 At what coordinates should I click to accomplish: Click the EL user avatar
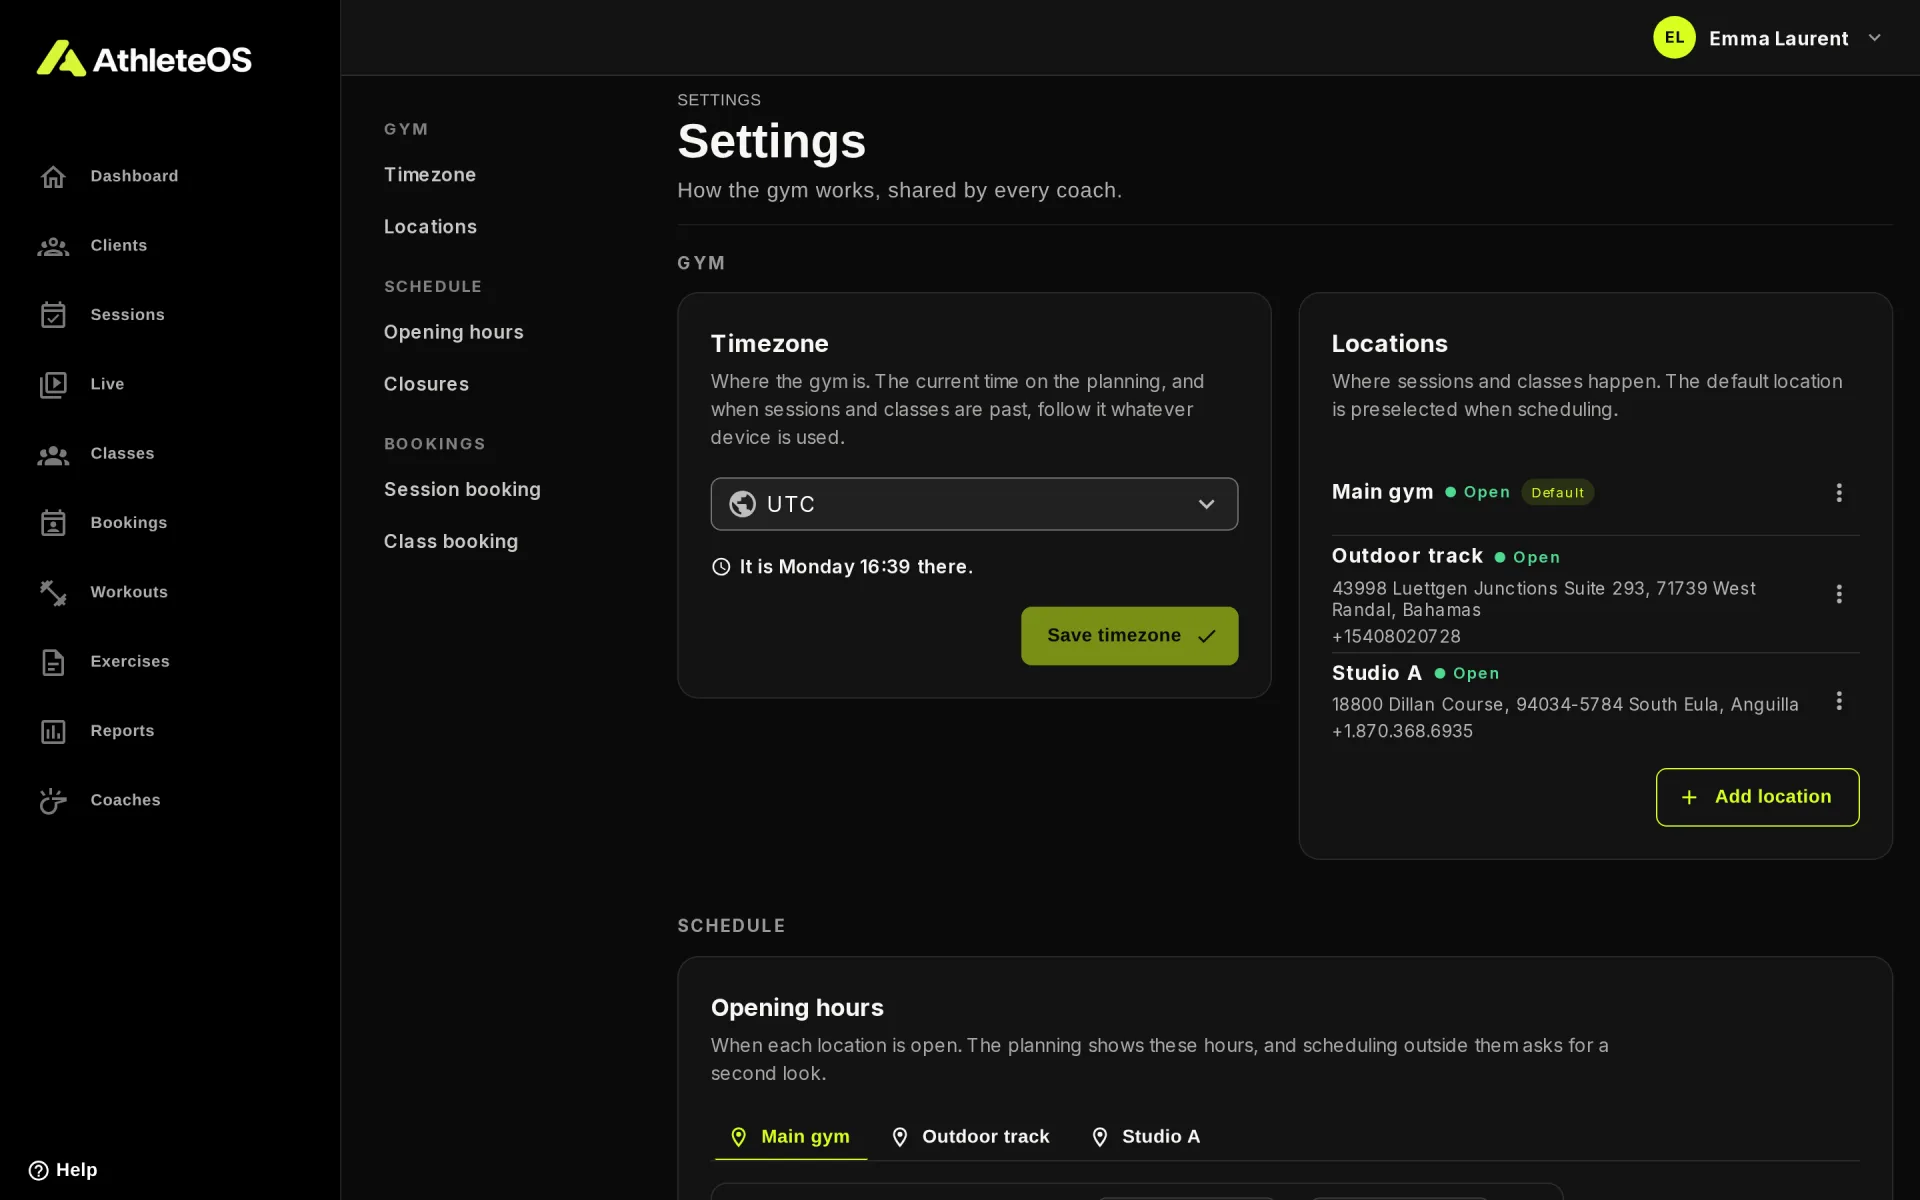(1674, 38)
